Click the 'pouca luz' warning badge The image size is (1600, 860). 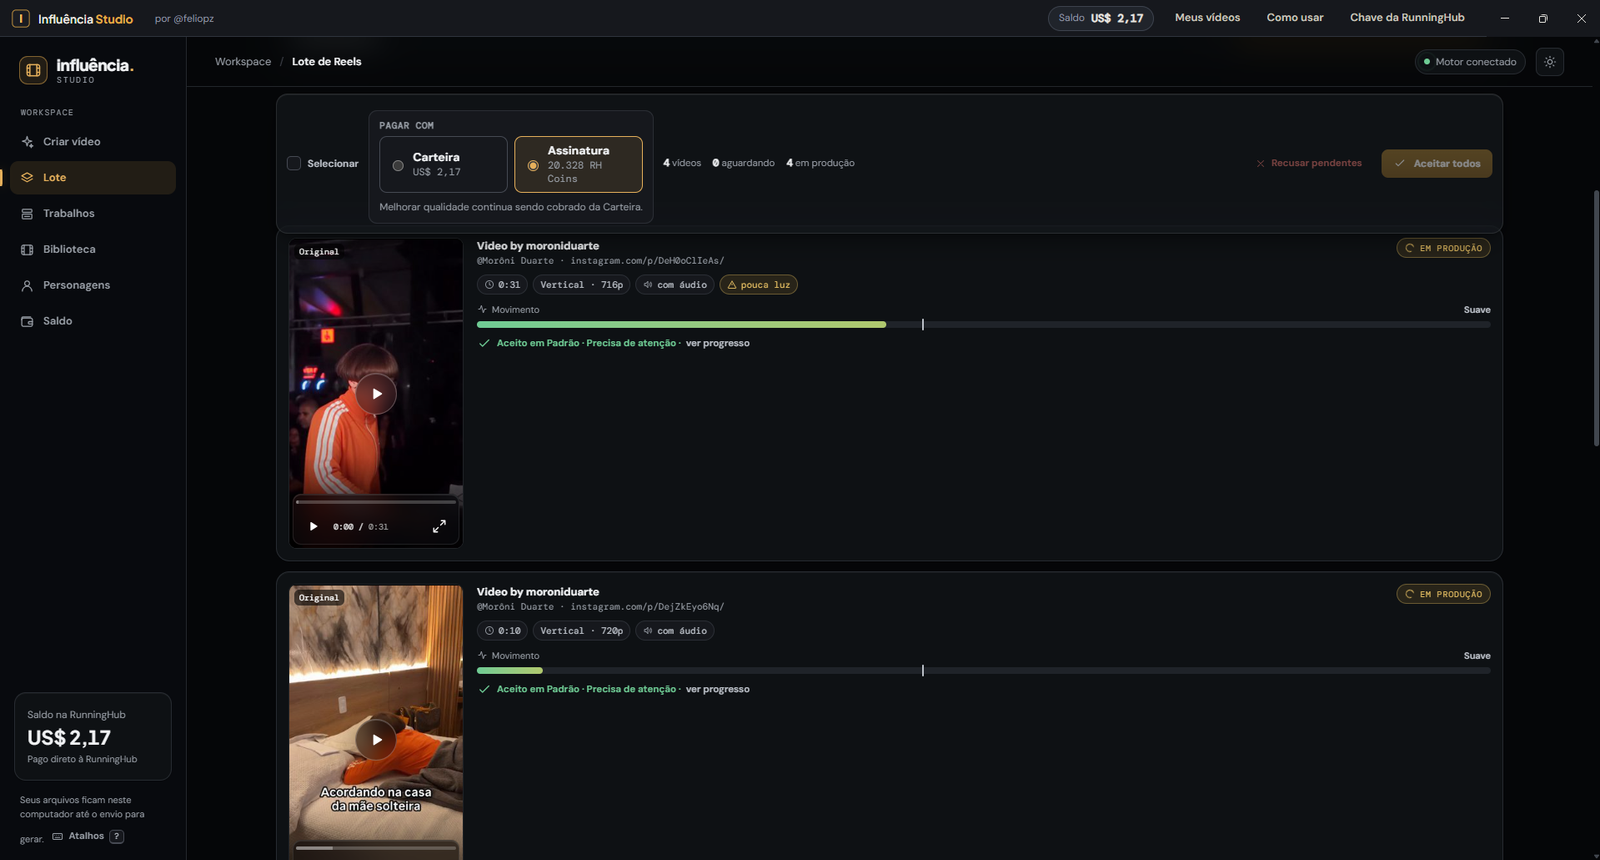coord(758,285)
